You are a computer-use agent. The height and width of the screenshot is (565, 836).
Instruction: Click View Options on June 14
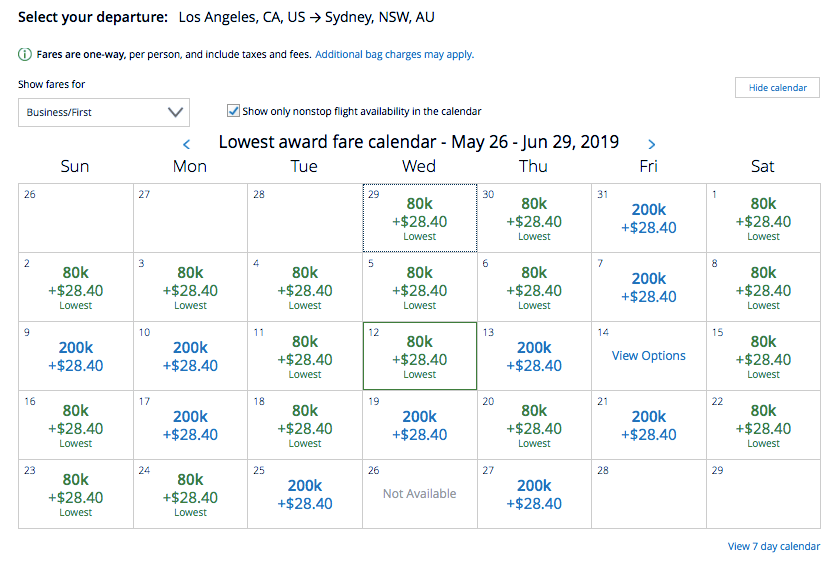648,355
